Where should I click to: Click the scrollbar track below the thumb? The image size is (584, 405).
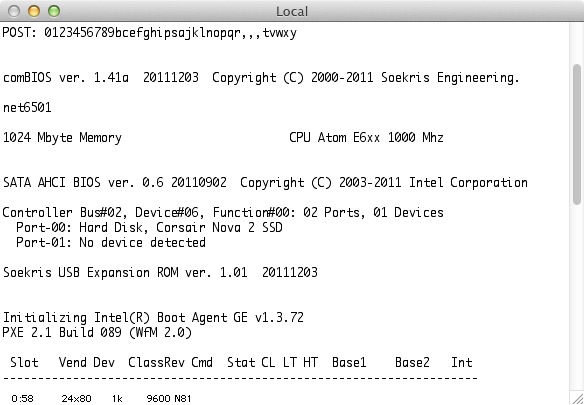tap(577, 296)
